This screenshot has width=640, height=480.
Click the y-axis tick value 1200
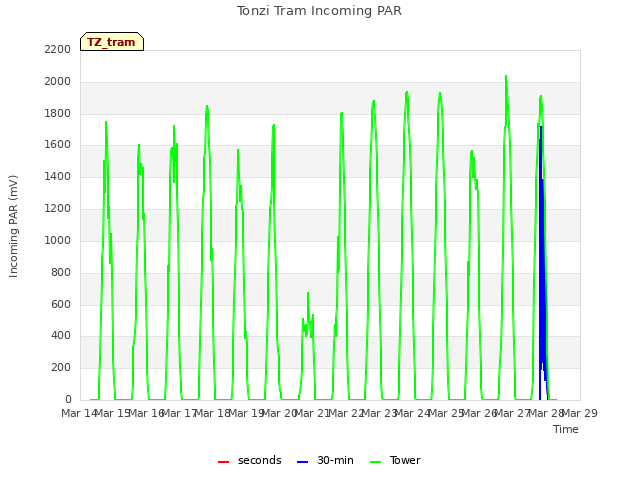(58, 209)
